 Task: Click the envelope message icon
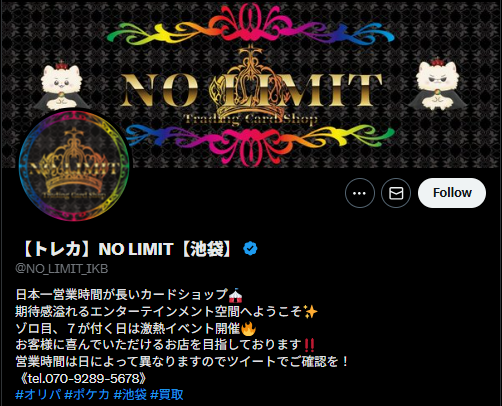396,193
